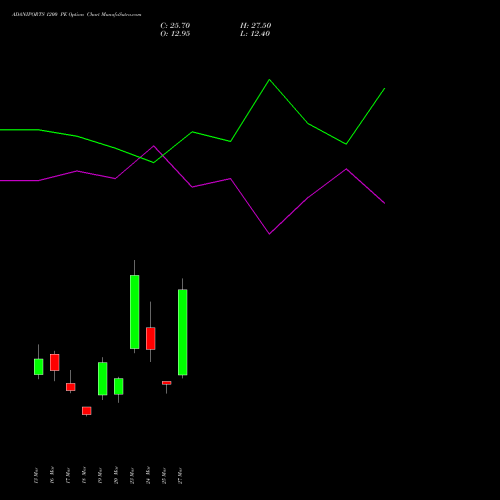Select the 20 Mar date label
Image resolution: width=500 pixels, height=500 pixels.
pyautogui.click(x=116, y=476)
